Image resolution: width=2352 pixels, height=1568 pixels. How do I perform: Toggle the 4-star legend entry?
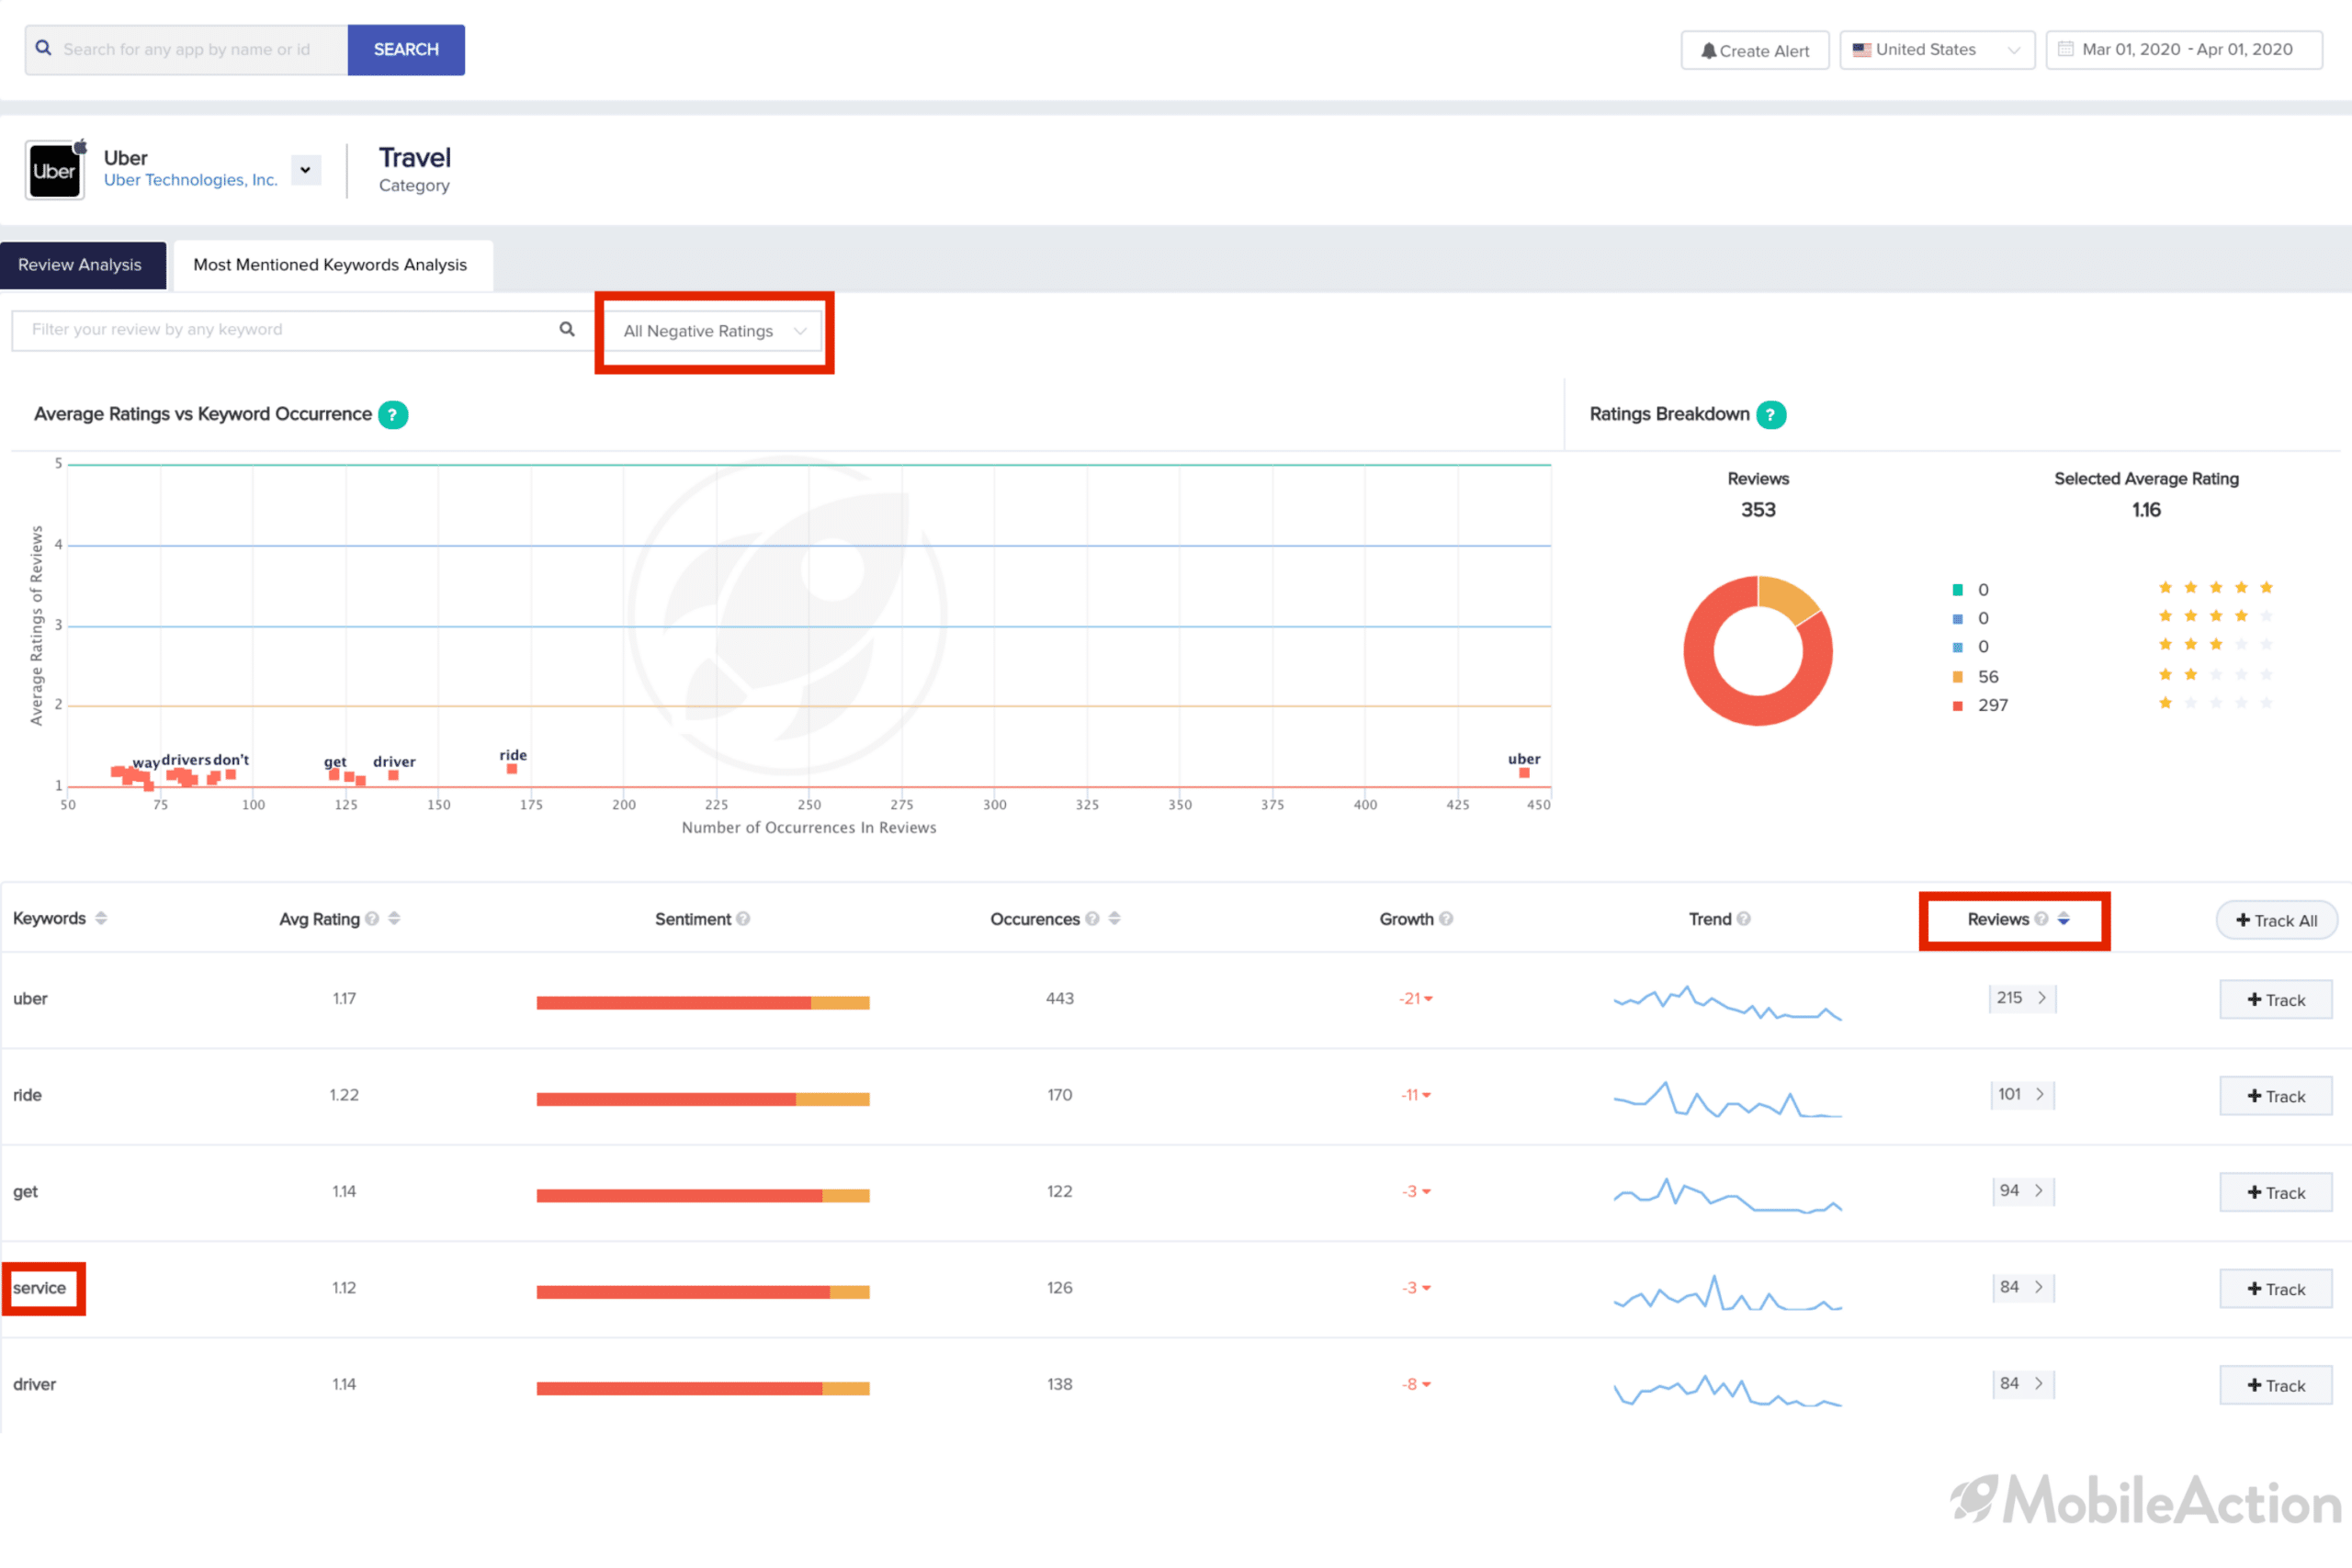(1970, 618)
